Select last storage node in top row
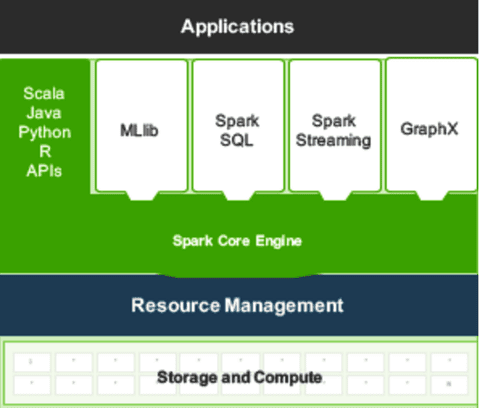Image resolution: width=480 pixels, height=408 pixels. pyautogui.click(x=449, y=362)
